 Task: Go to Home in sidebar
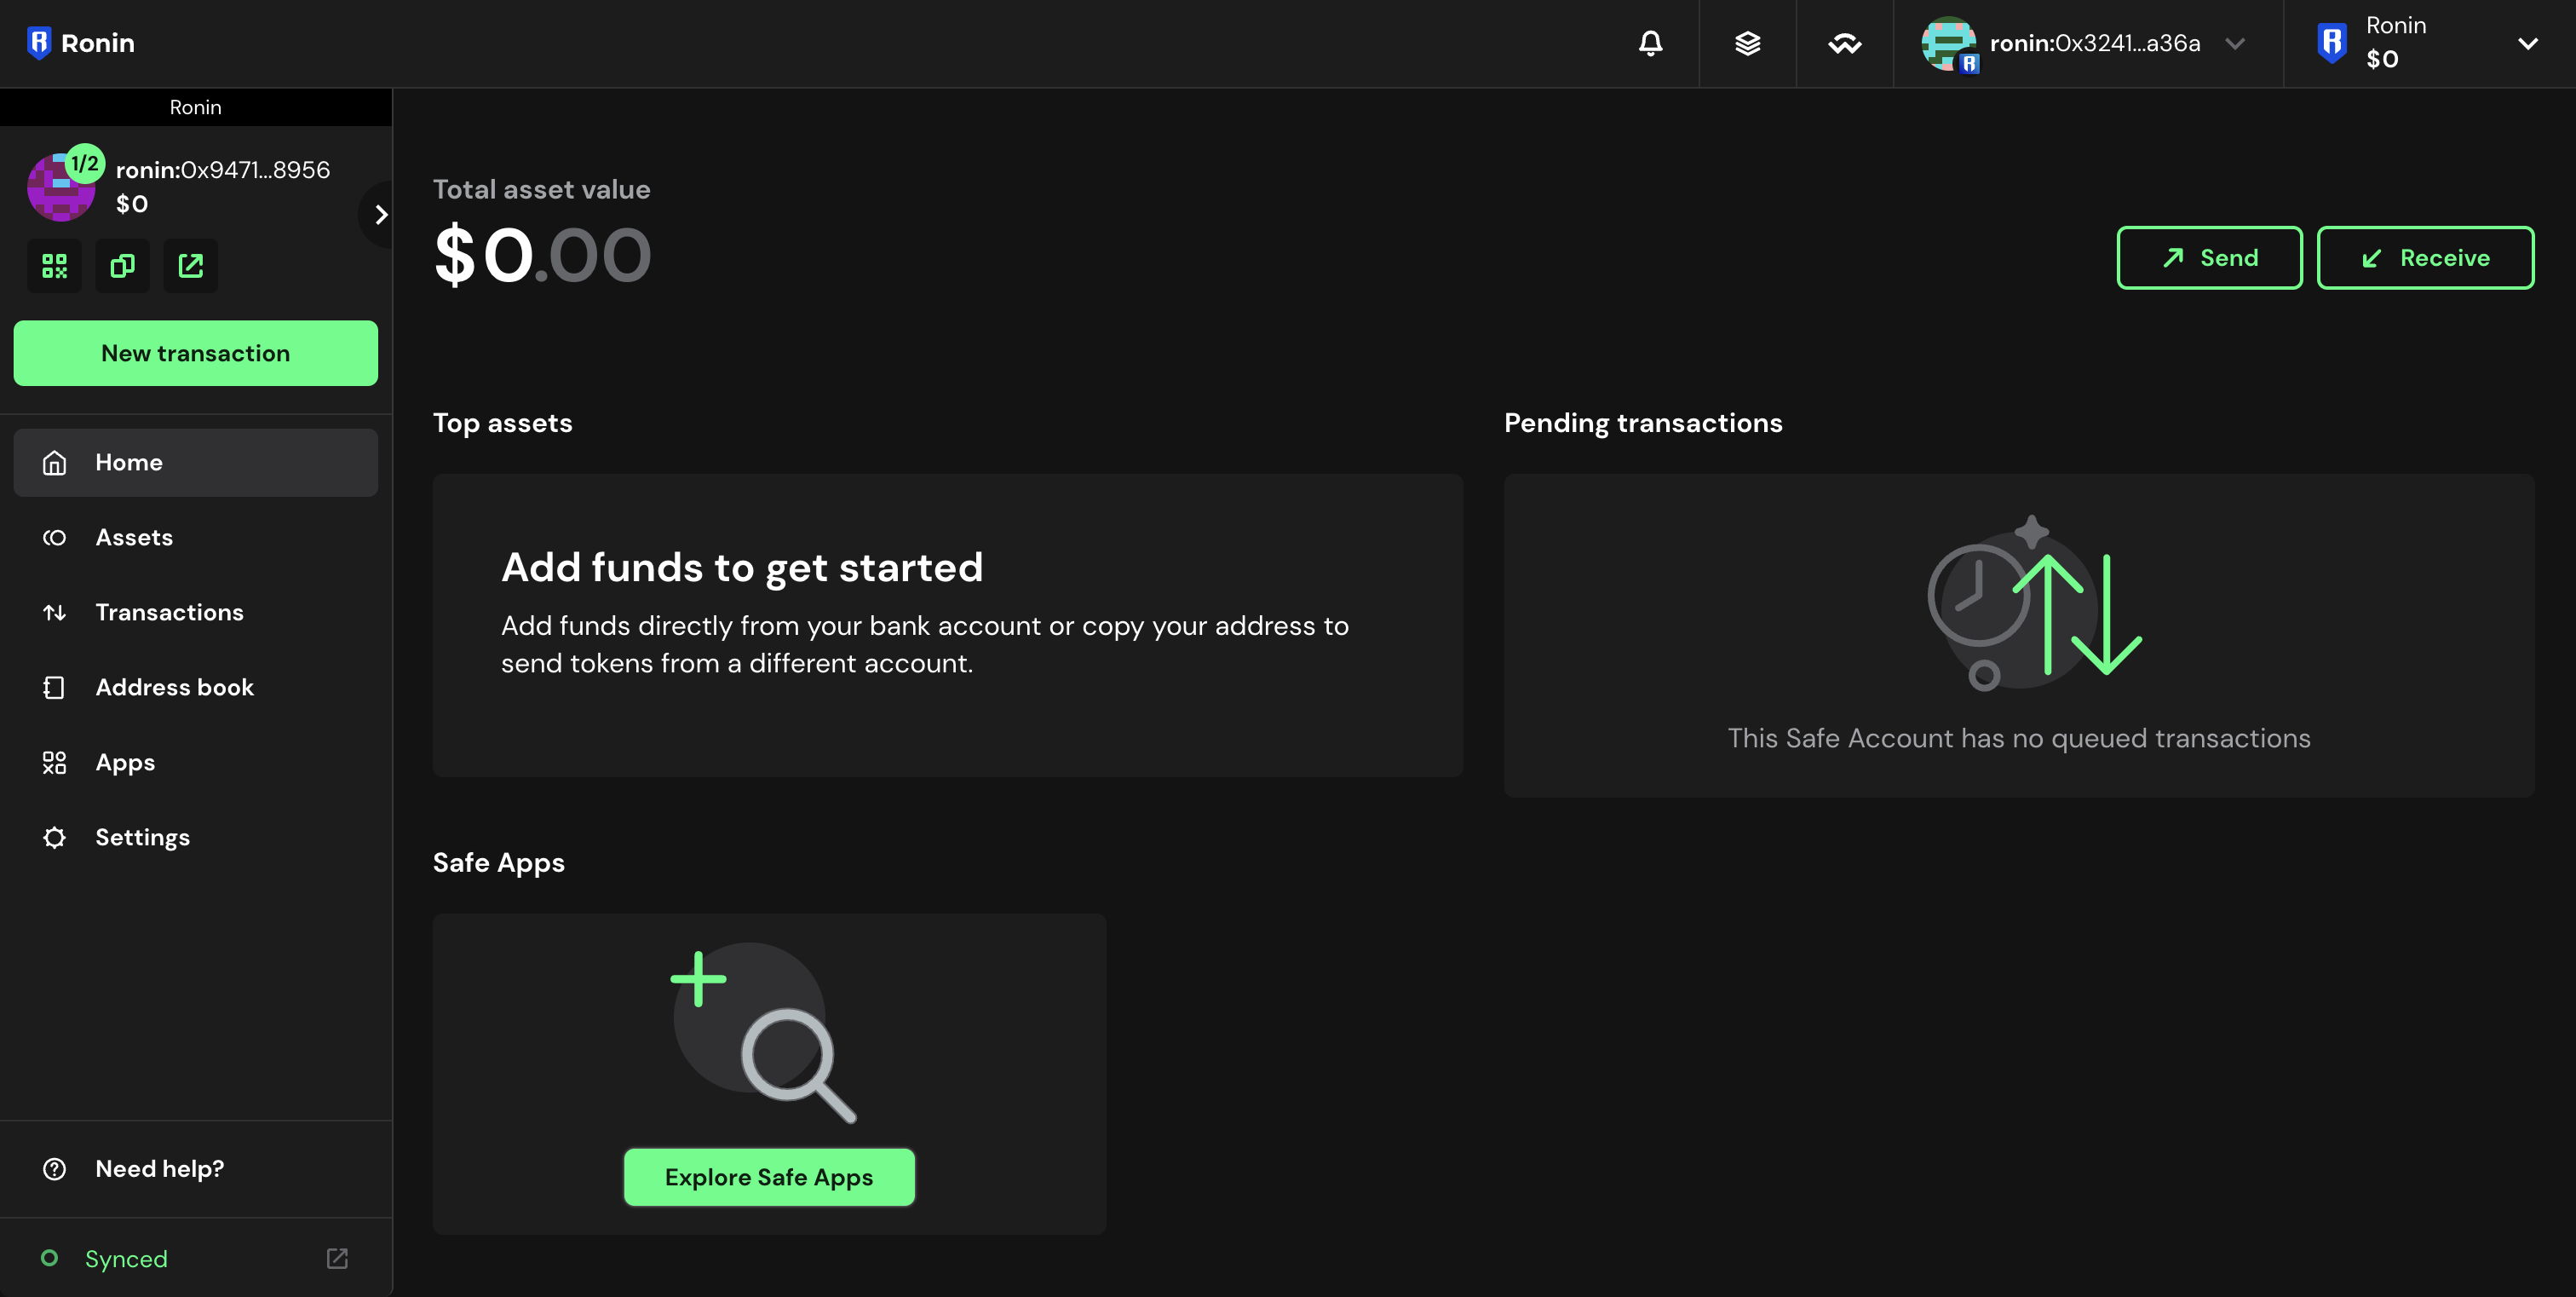[x=195, y=463]
